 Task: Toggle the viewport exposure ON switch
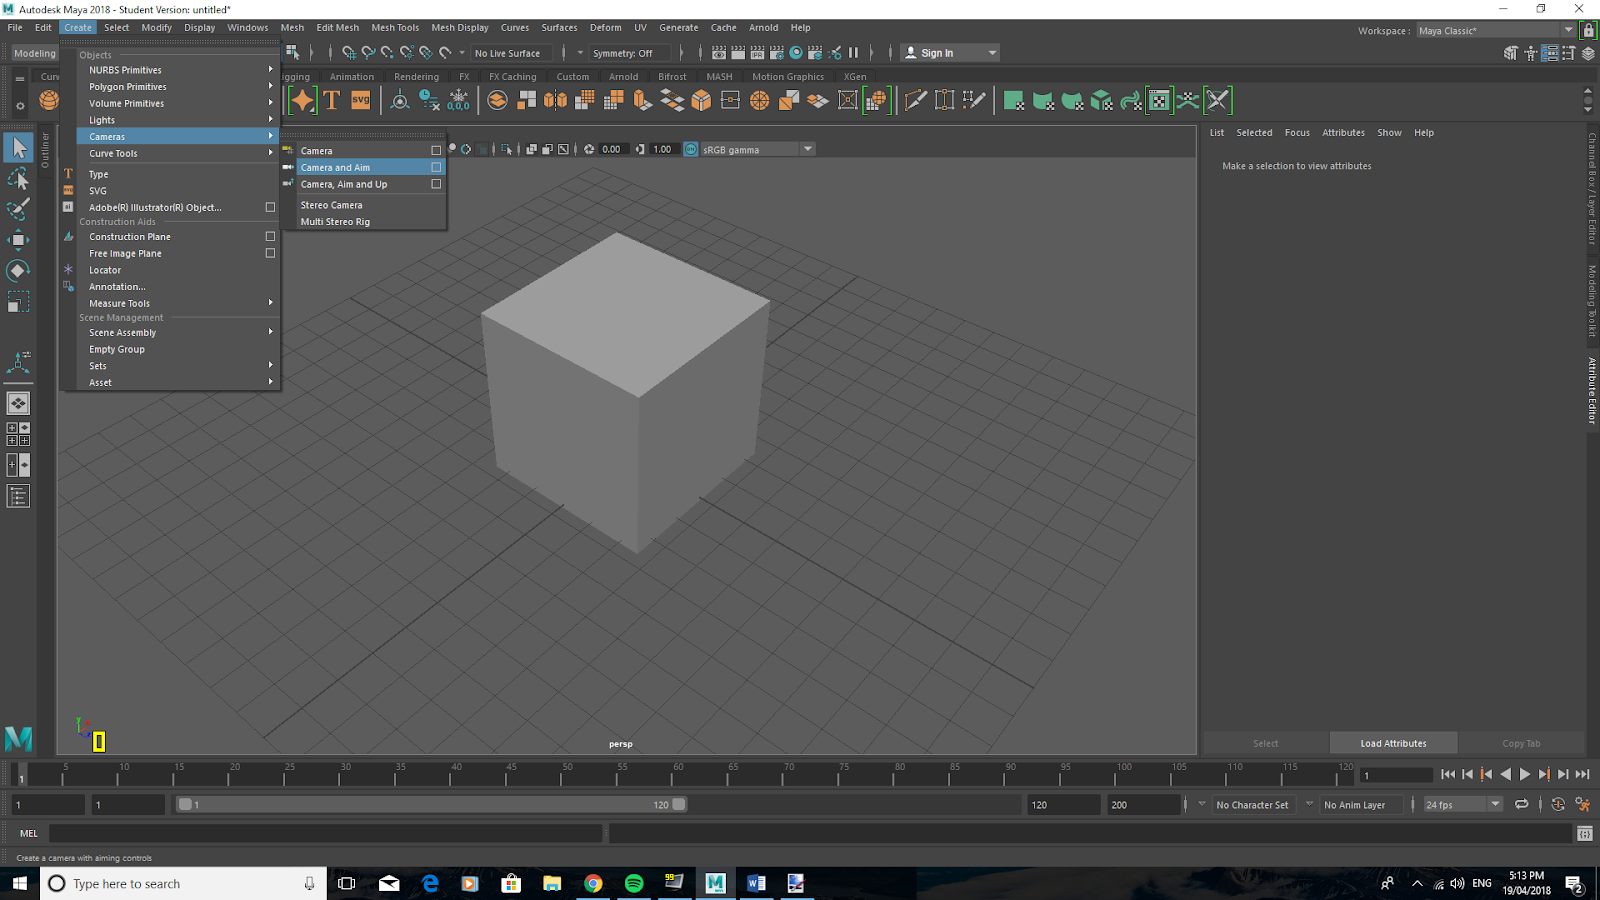click(690, 149)
